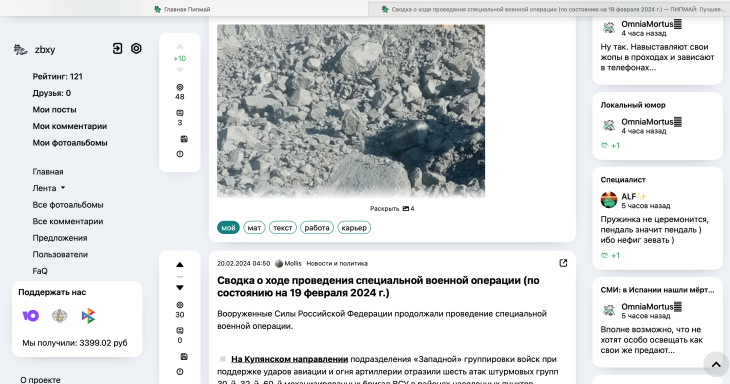
Task: Click the Рейтинг: 121 text
Action: (x=58, y=77)
